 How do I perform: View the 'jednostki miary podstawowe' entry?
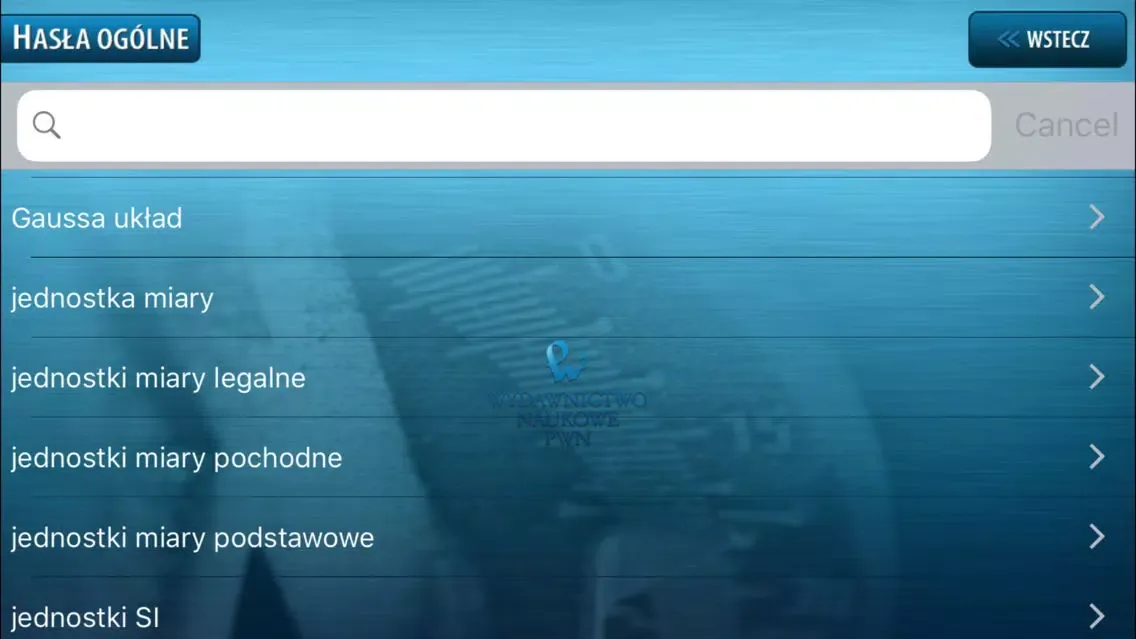[x=568, y=537]
